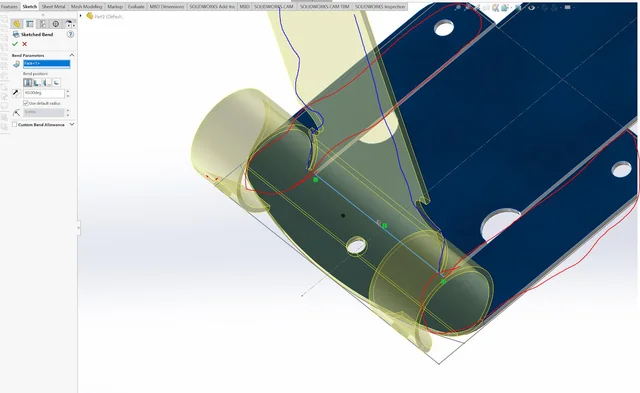Select the SOLIDWORKS Add-Ins tab
This screenshot has width=640, height=393.
(212, 7)
